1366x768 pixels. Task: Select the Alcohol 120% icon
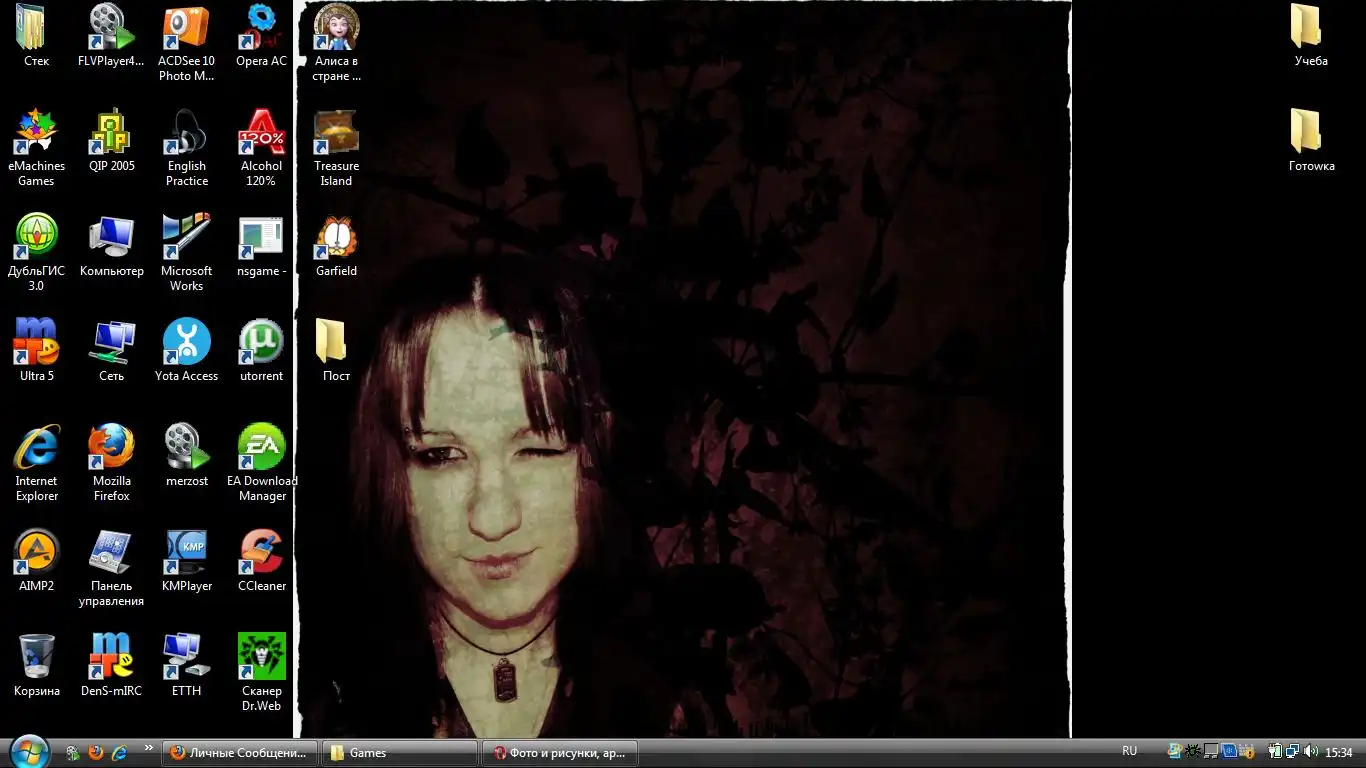click(x=261, y=133)
